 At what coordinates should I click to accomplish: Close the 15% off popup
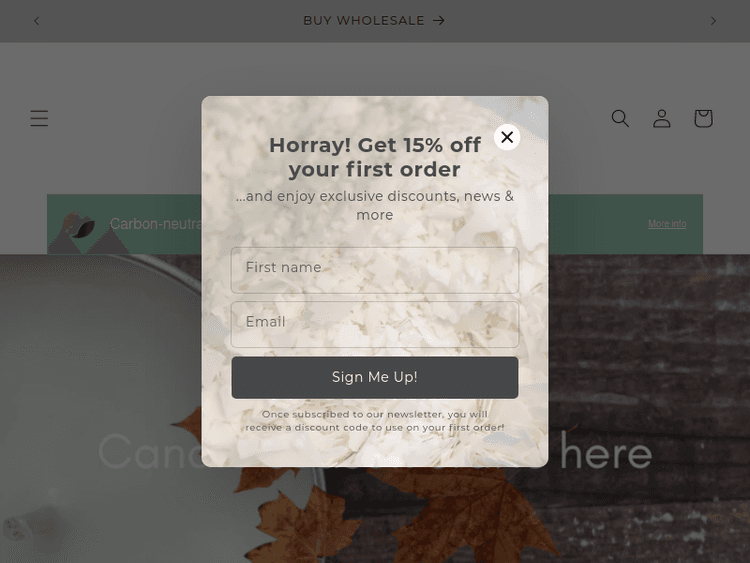[507, 137]
